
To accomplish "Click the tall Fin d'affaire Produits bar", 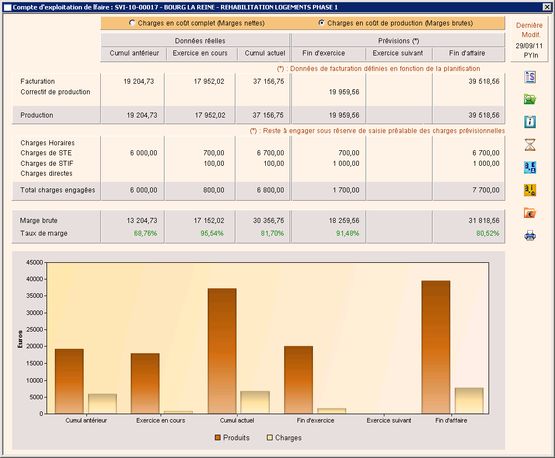I will click(436, 347).
